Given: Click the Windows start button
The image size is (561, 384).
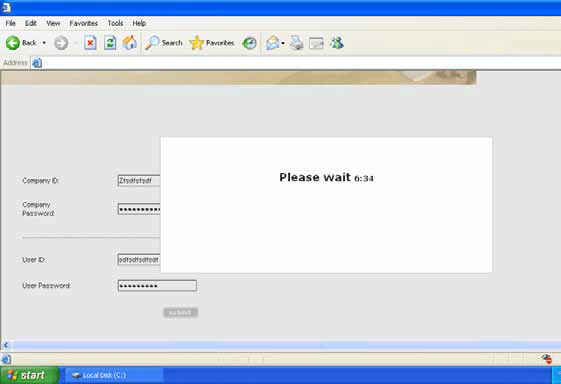Looking at the screenshot, I should (29, 375).
